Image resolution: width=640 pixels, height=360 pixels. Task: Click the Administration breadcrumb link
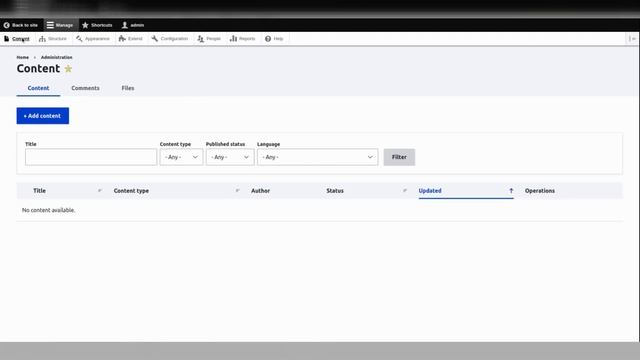click(56, 58)
